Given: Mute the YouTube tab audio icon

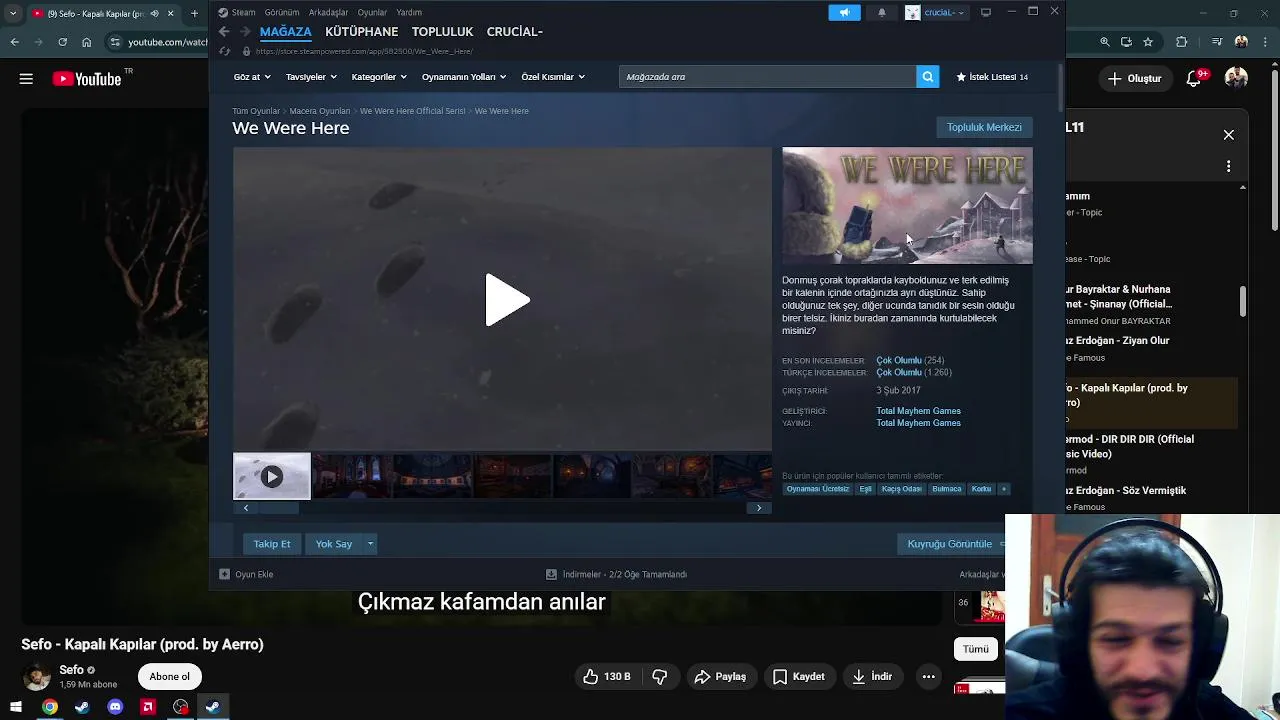Looking at the screenshot, I should coord(154,13).
